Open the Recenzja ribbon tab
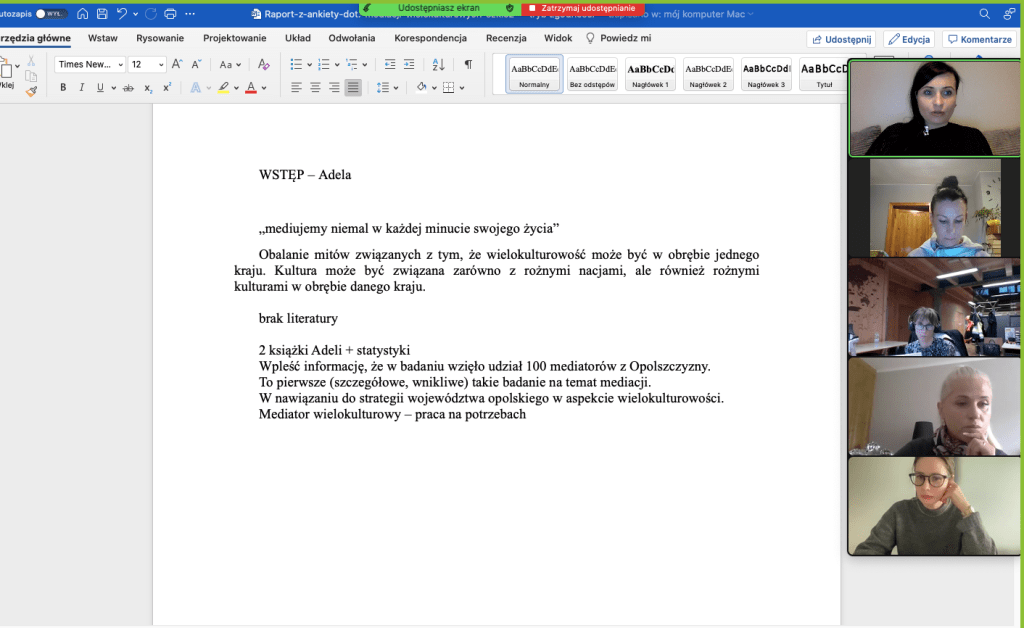 (506, 38)
